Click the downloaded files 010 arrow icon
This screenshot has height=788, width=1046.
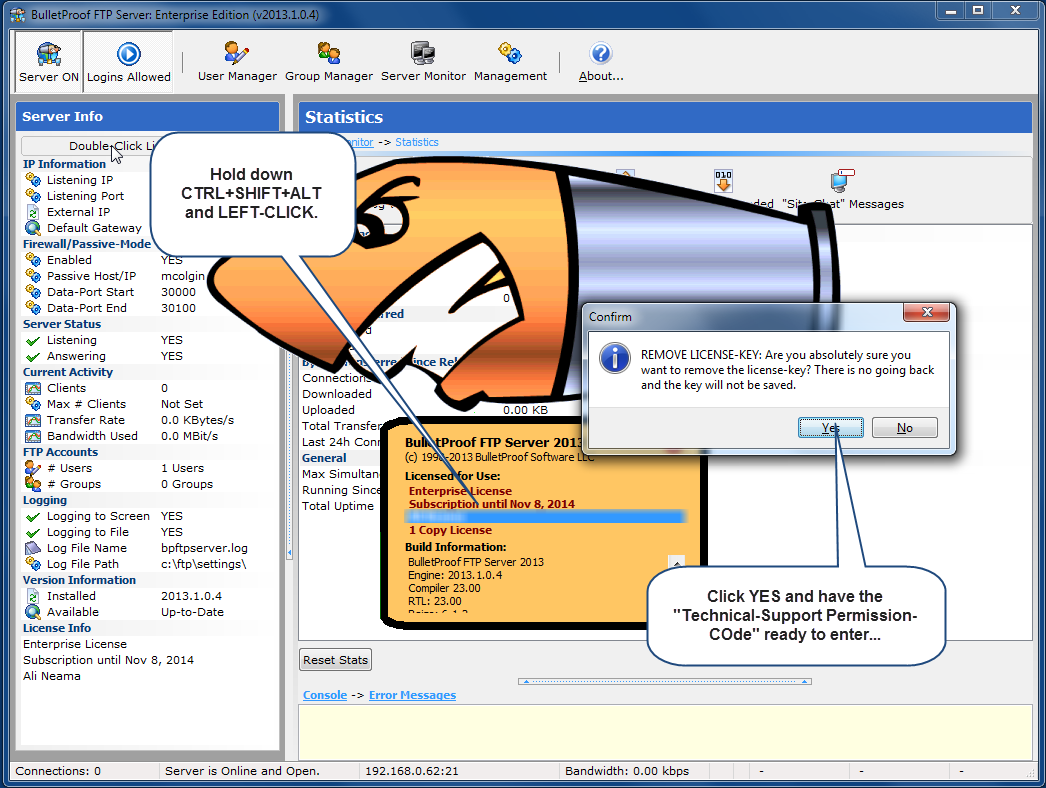[x=723, y=181]
